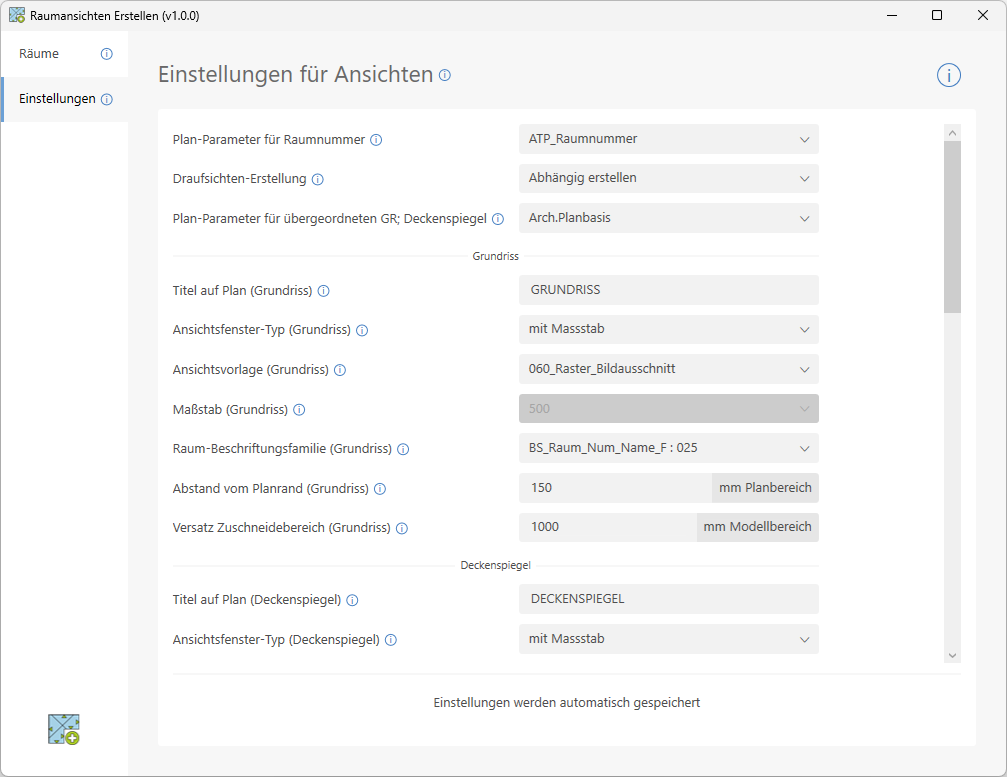
Task: Expand the Abhängig erstellen dropdown
Action: pos(668,178)
